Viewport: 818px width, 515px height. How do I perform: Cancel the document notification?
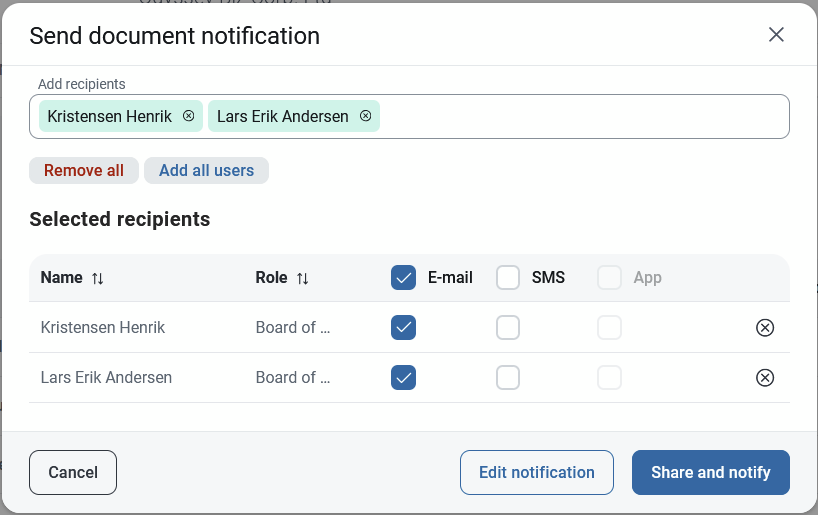pos(73,473)
